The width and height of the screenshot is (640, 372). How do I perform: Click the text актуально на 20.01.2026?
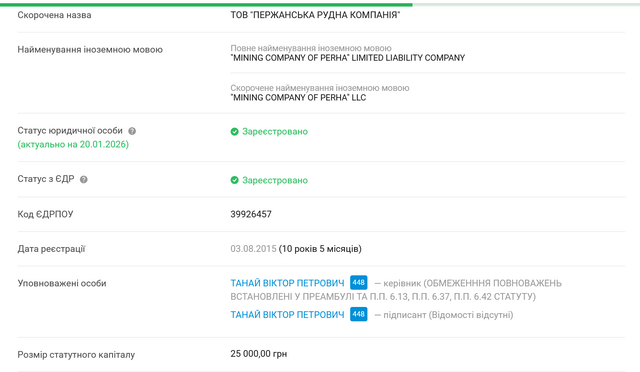tap(73, 144)
